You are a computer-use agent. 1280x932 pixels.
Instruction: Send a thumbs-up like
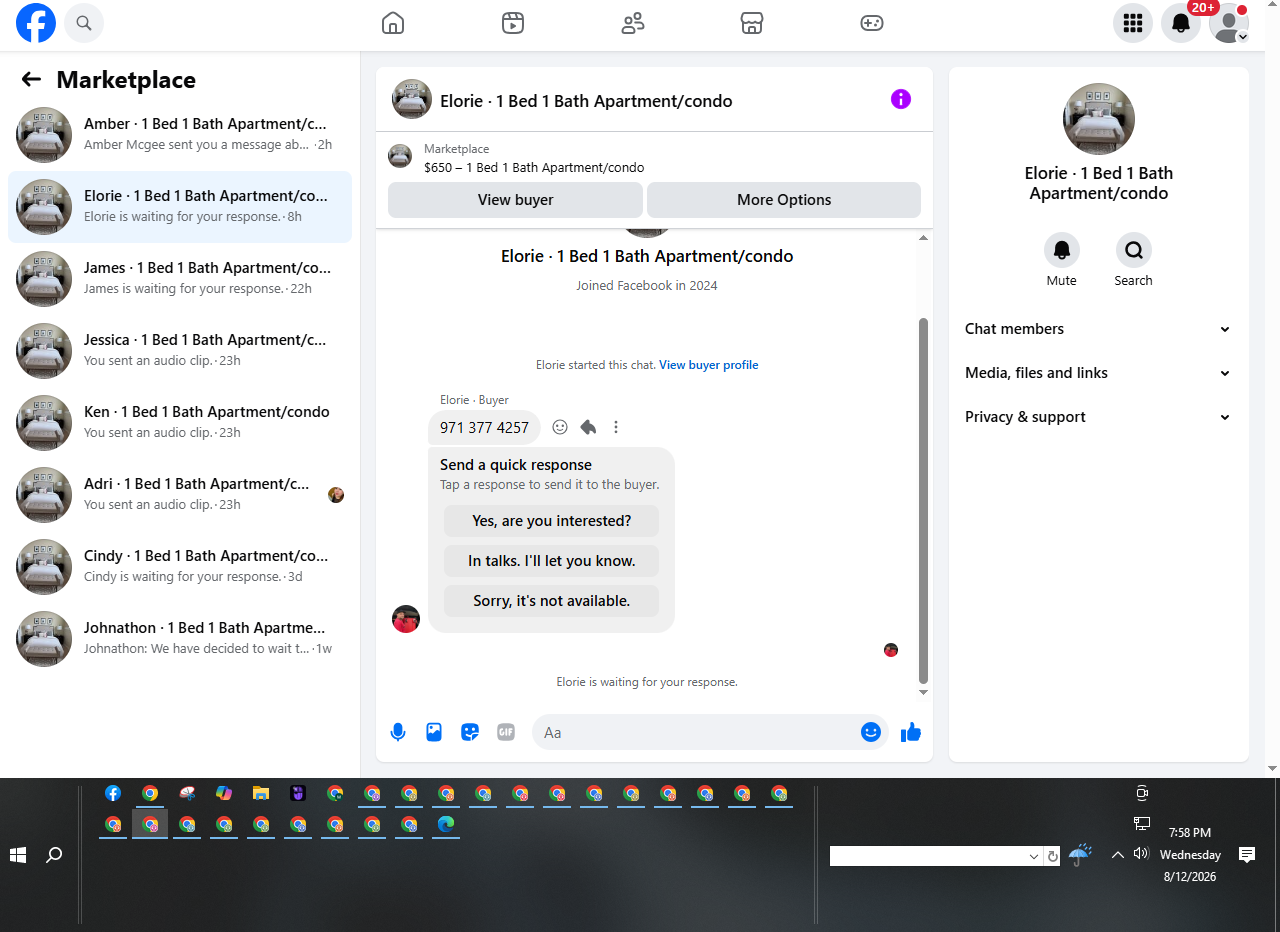tap(911, 732)
